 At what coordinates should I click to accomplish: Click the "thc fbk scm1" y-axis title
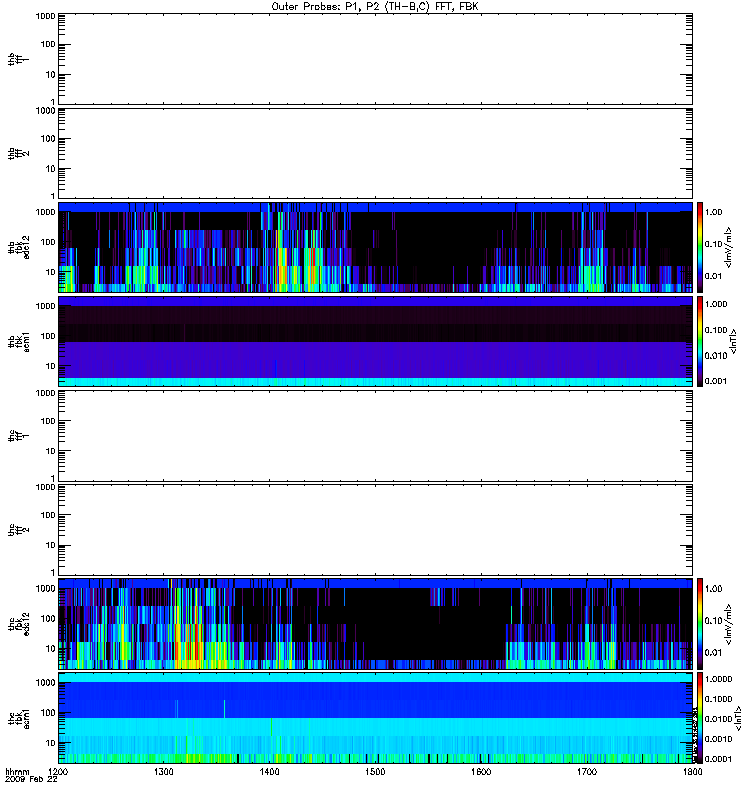(x=18, y=718)
